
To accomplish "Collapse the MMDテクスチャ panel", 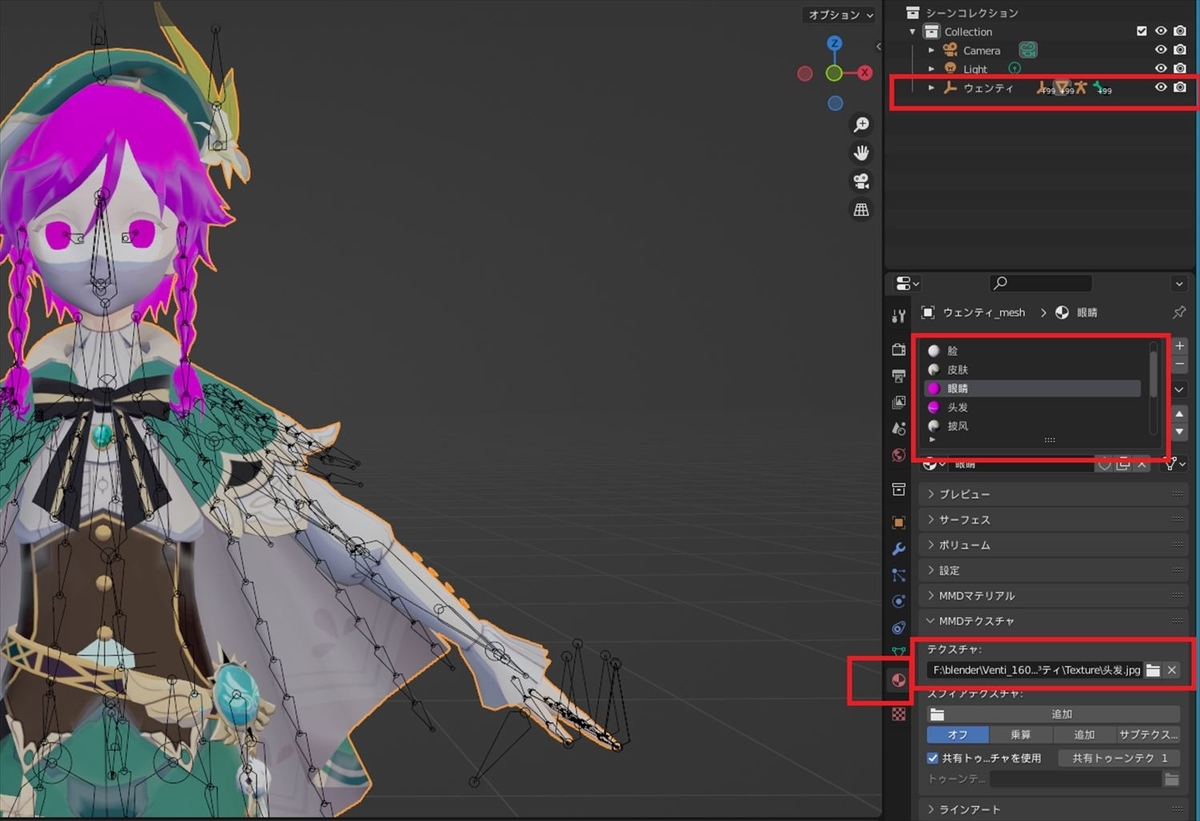I will point(1054,621).
